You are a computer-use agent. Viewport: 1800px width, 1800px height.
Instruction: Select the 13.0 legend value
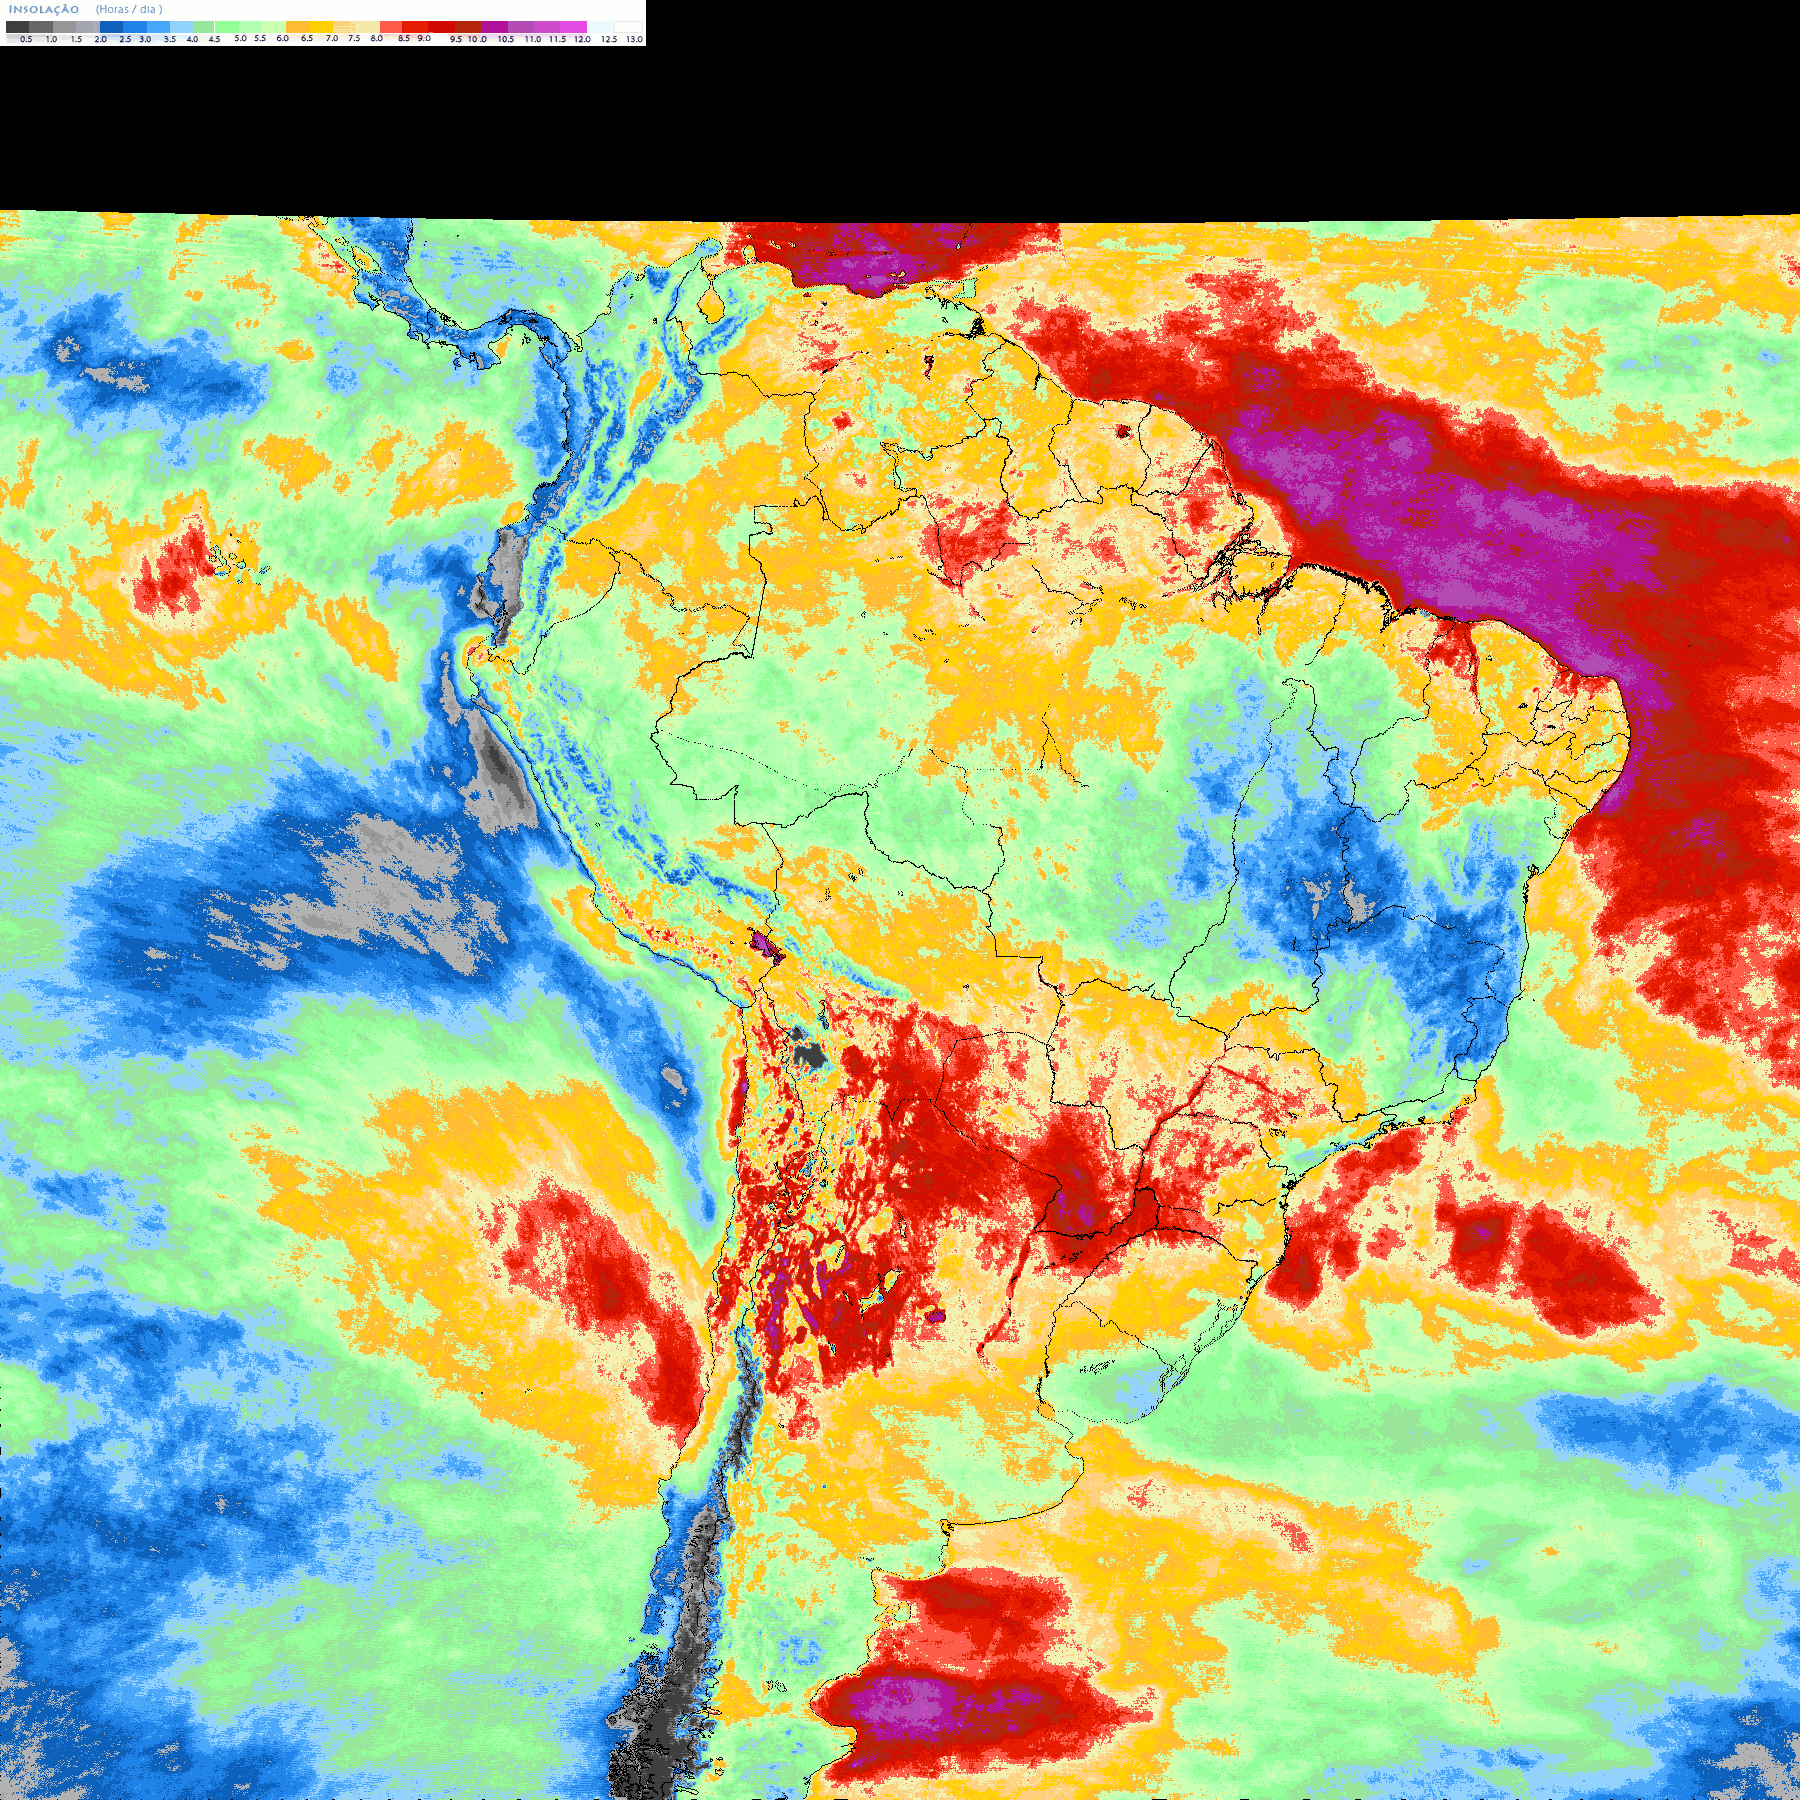634,39
